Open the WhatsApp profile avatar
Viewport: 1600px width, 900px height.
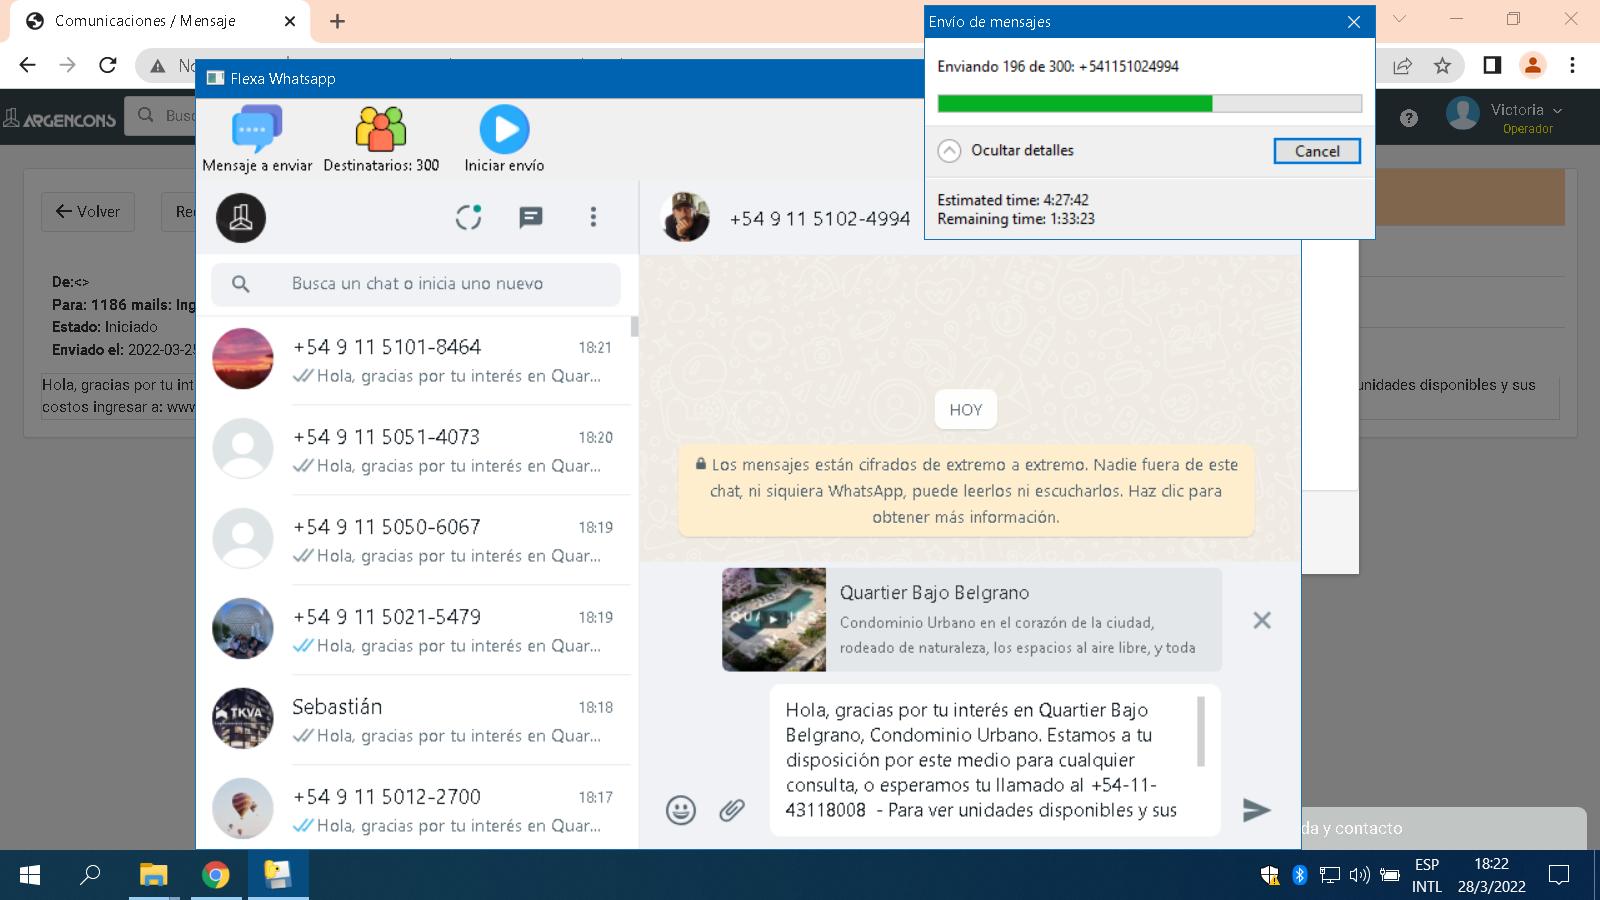pyautogui.click(x=241, y=217)
